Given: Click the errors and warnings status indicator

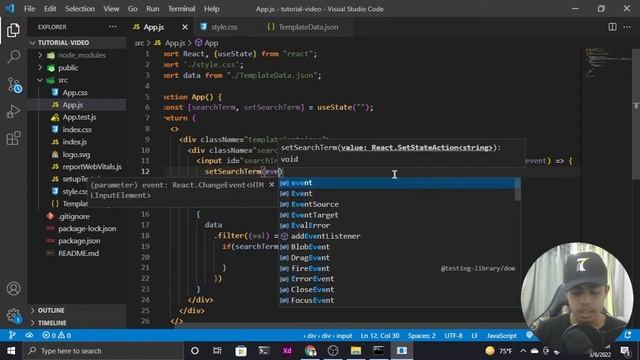Looking at the screenshot, I should pos(57,336).
